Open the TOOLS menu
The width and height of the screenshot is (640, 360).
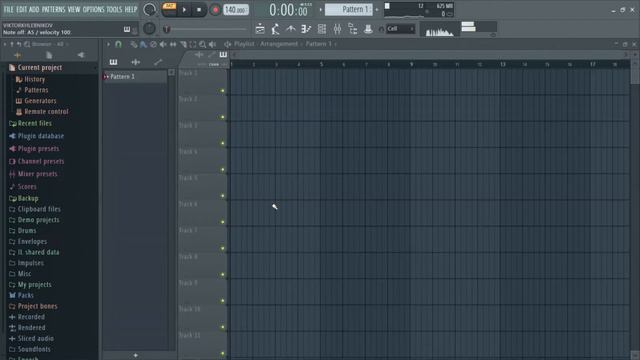pos(114,9)
